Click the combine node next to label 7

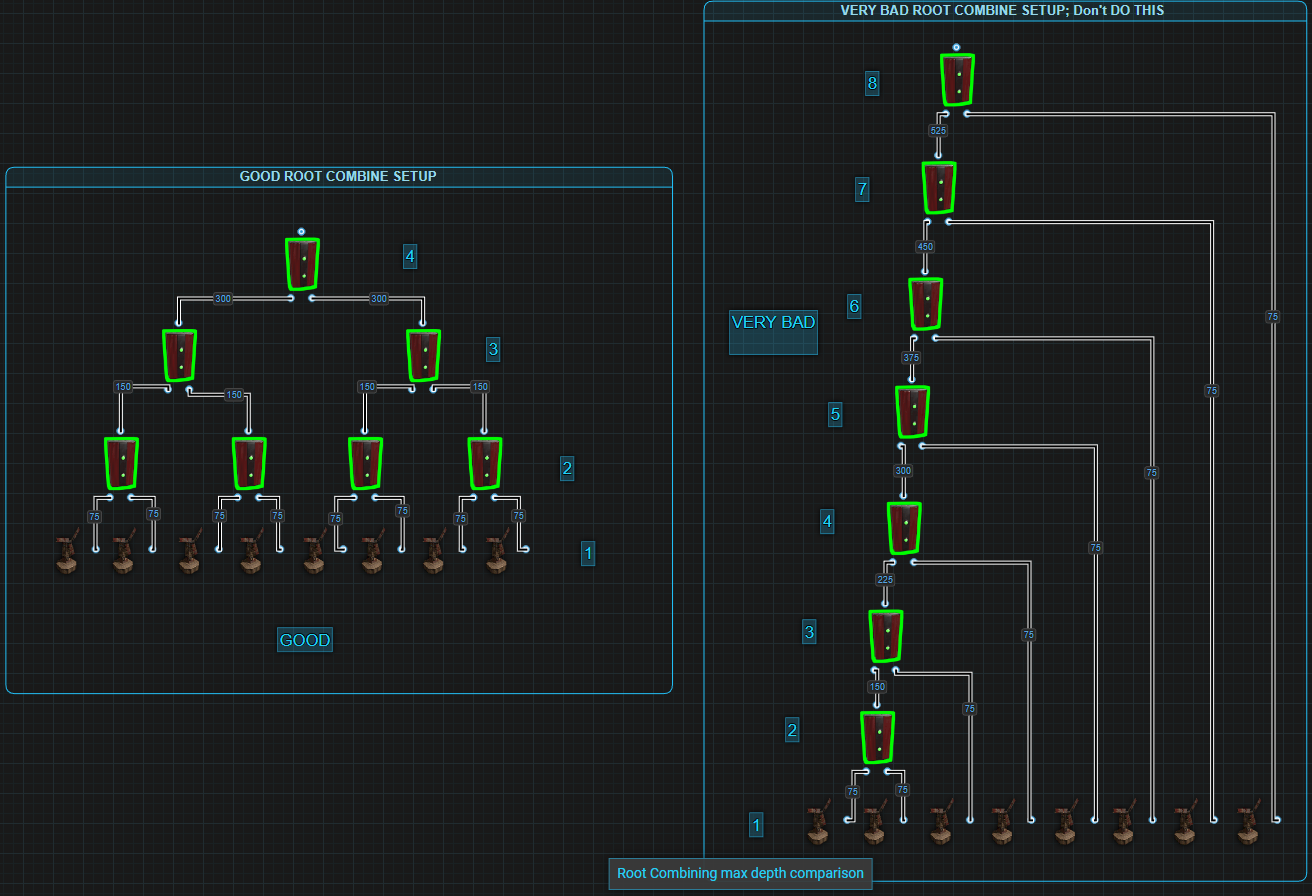pos(939,187)
